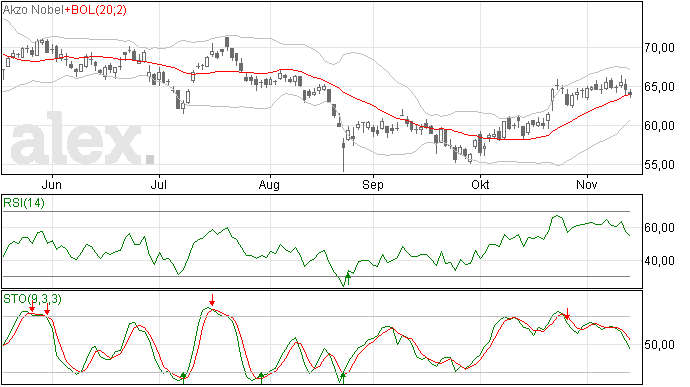Click the 65,00 price axis value
The height and width of the screenshot is (387, 690).
(659, 87)
